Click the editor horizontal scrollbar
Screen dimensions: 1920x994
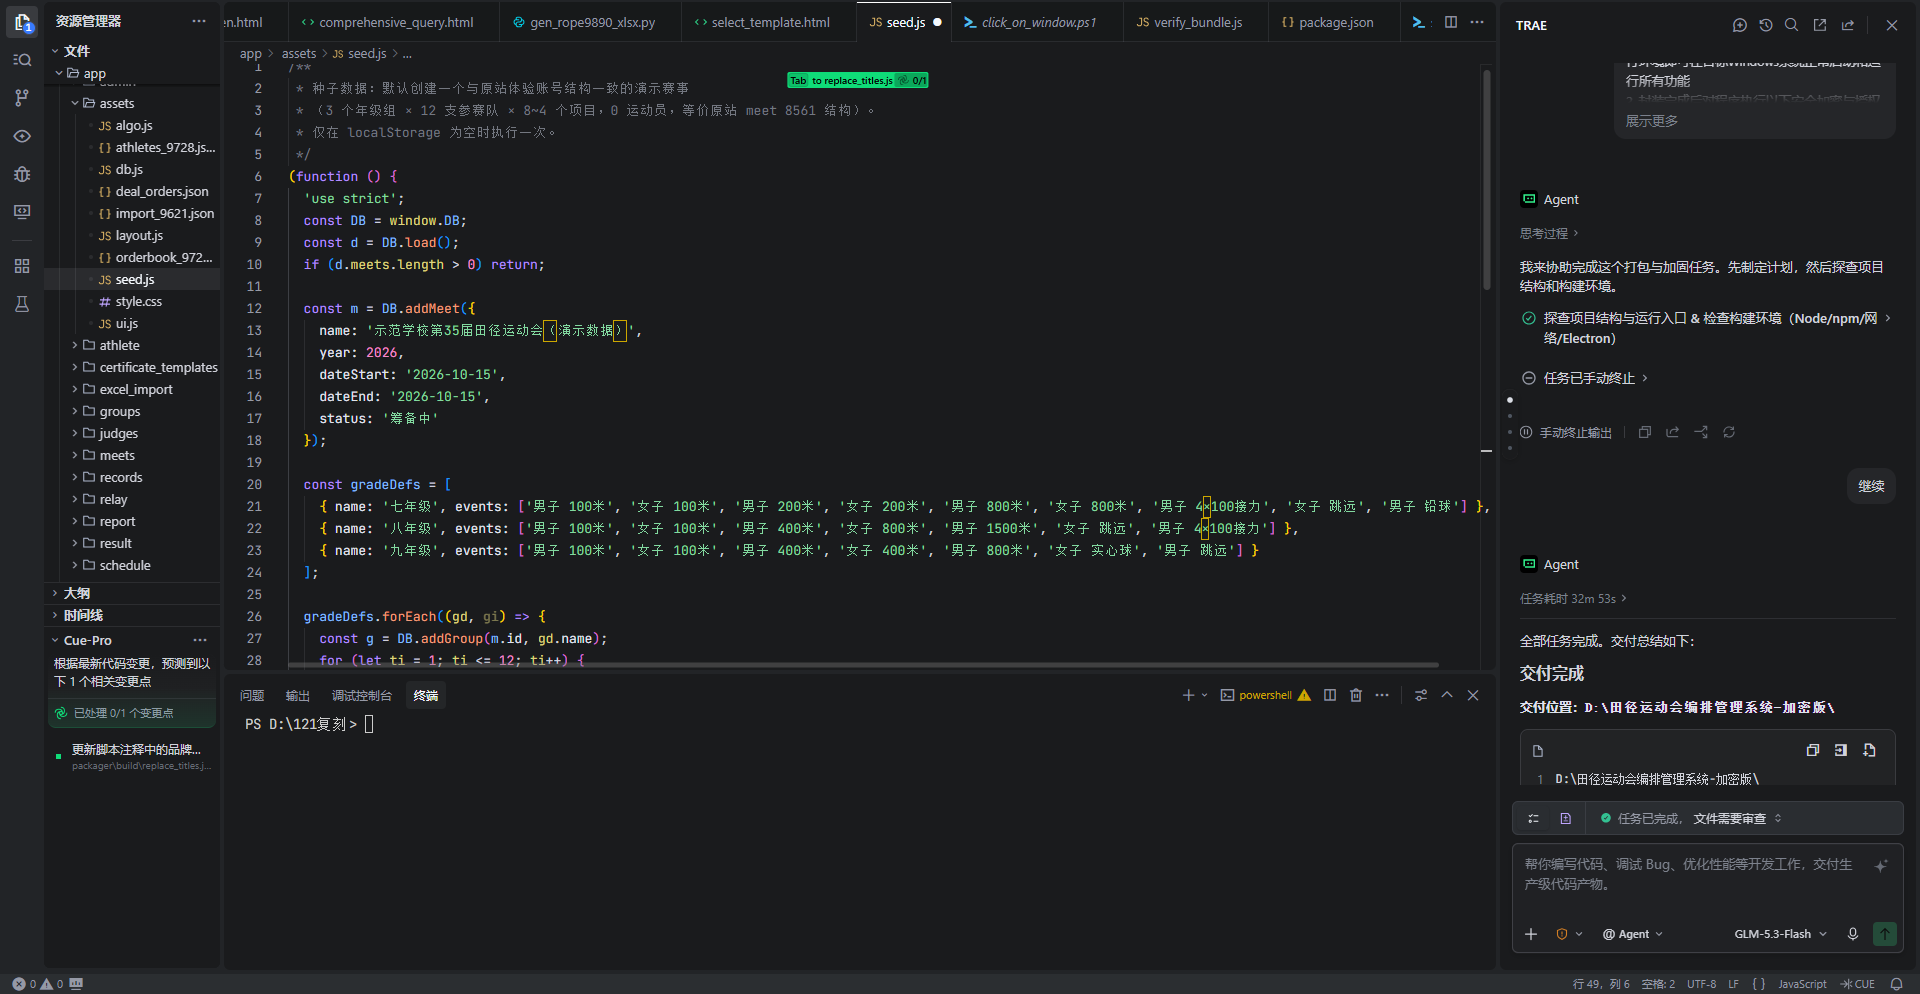click(x=864, y=664)
